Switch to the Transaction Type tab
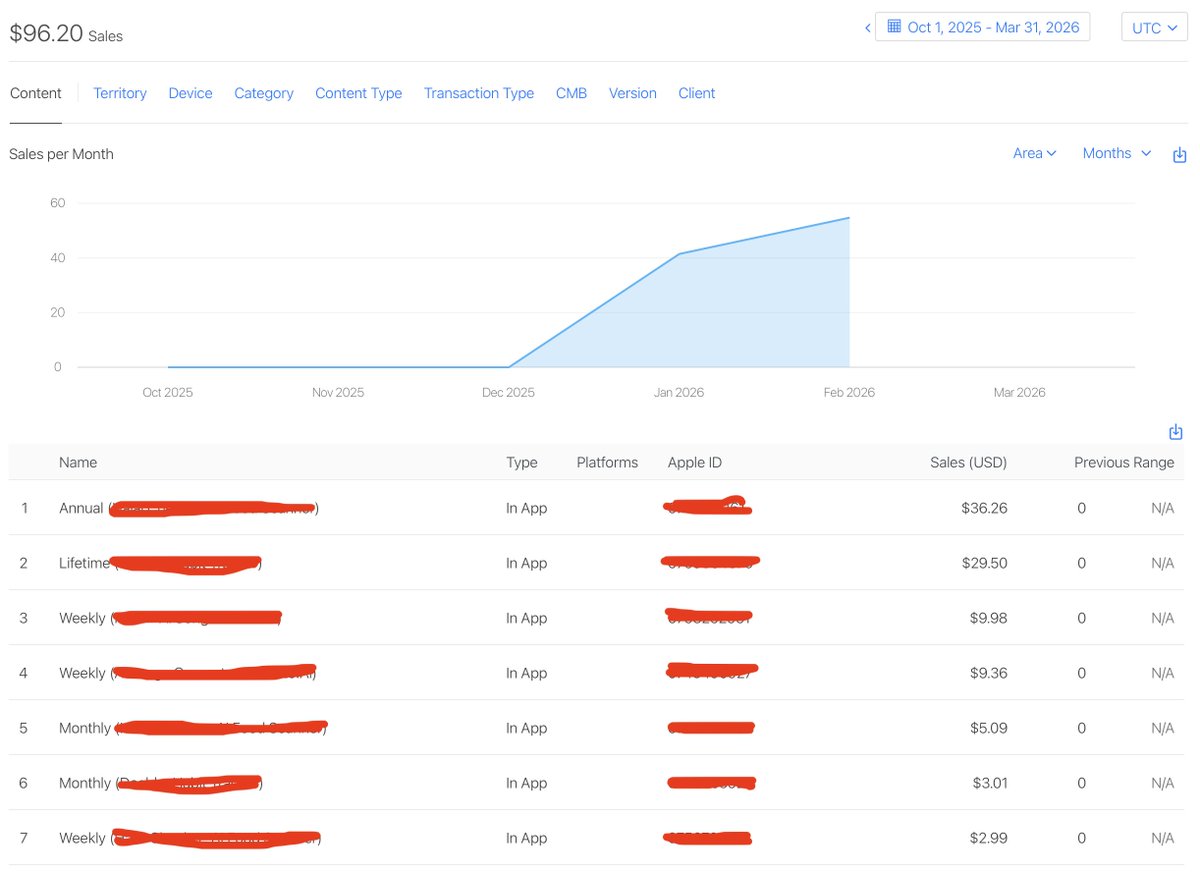This screenshot has width=1200, height=873. 479,93
